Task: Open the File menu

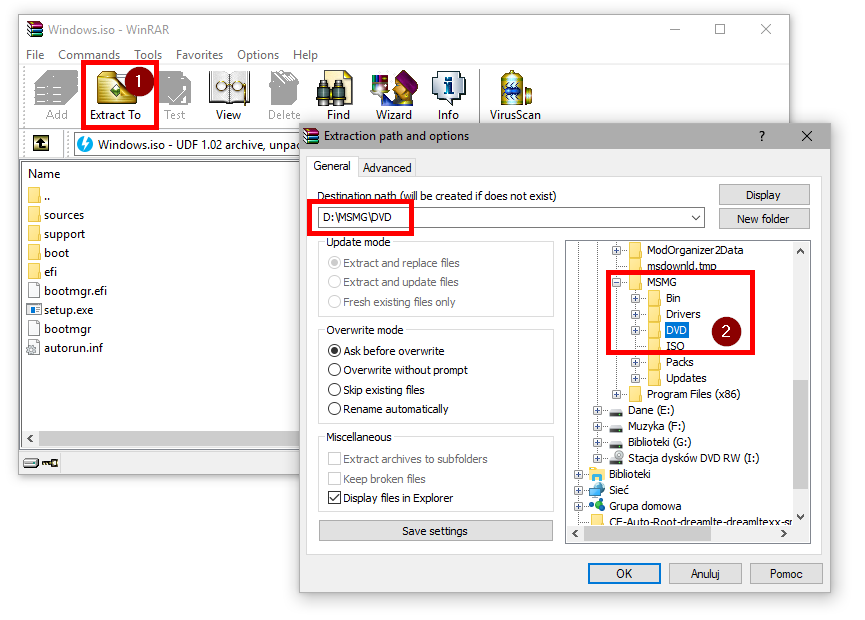Action: [x=35, y=55]
